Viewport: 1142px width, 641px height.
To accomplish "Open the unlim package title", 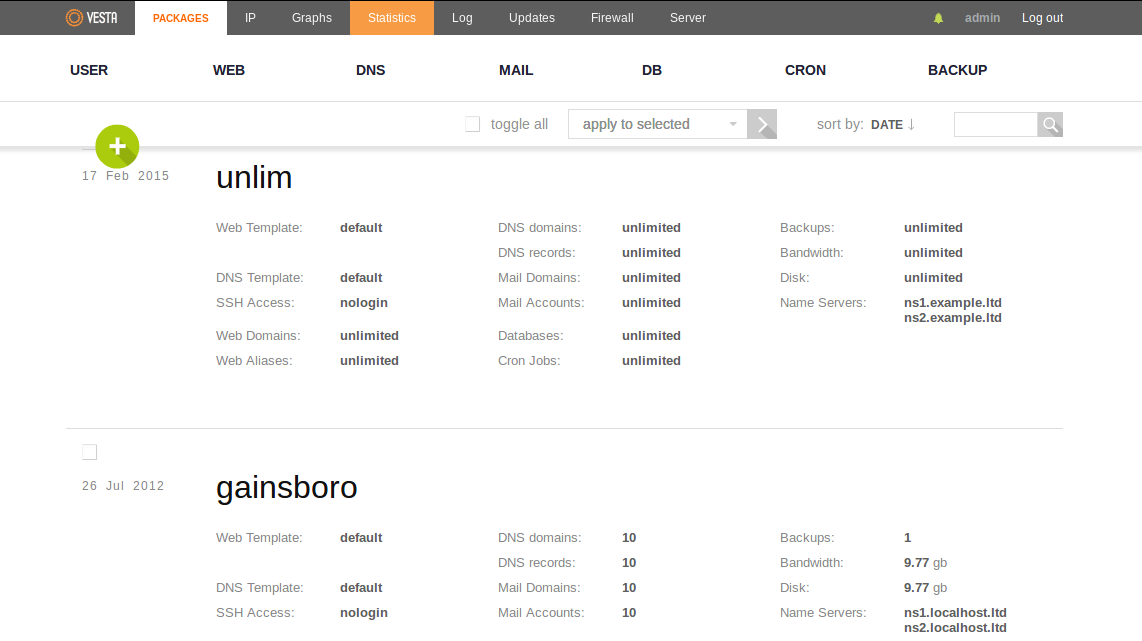I will click(x=254, y=178).
